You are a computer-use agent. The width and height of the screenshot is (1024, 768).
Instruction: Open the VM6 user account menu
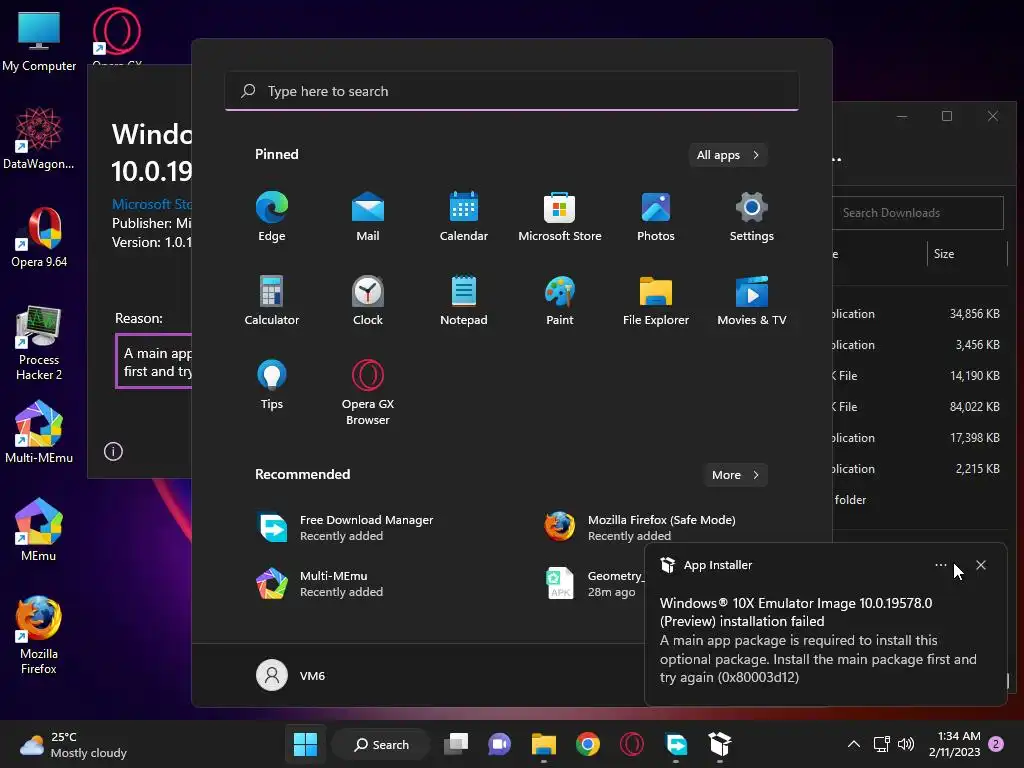click(291, 675)
